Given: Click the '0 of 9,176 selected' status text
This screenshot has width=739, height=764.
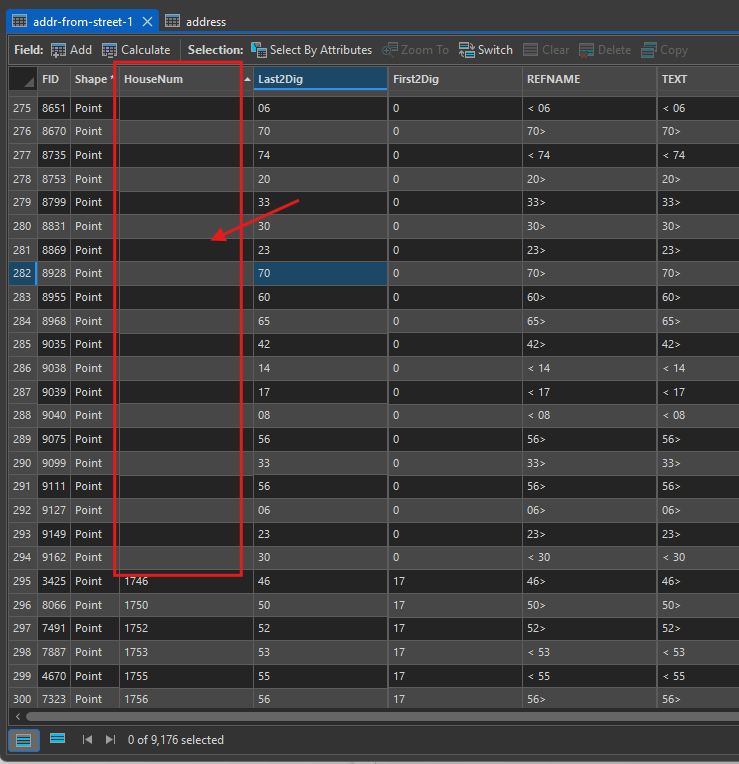Looking at the screenshot, I should [176, 740].
